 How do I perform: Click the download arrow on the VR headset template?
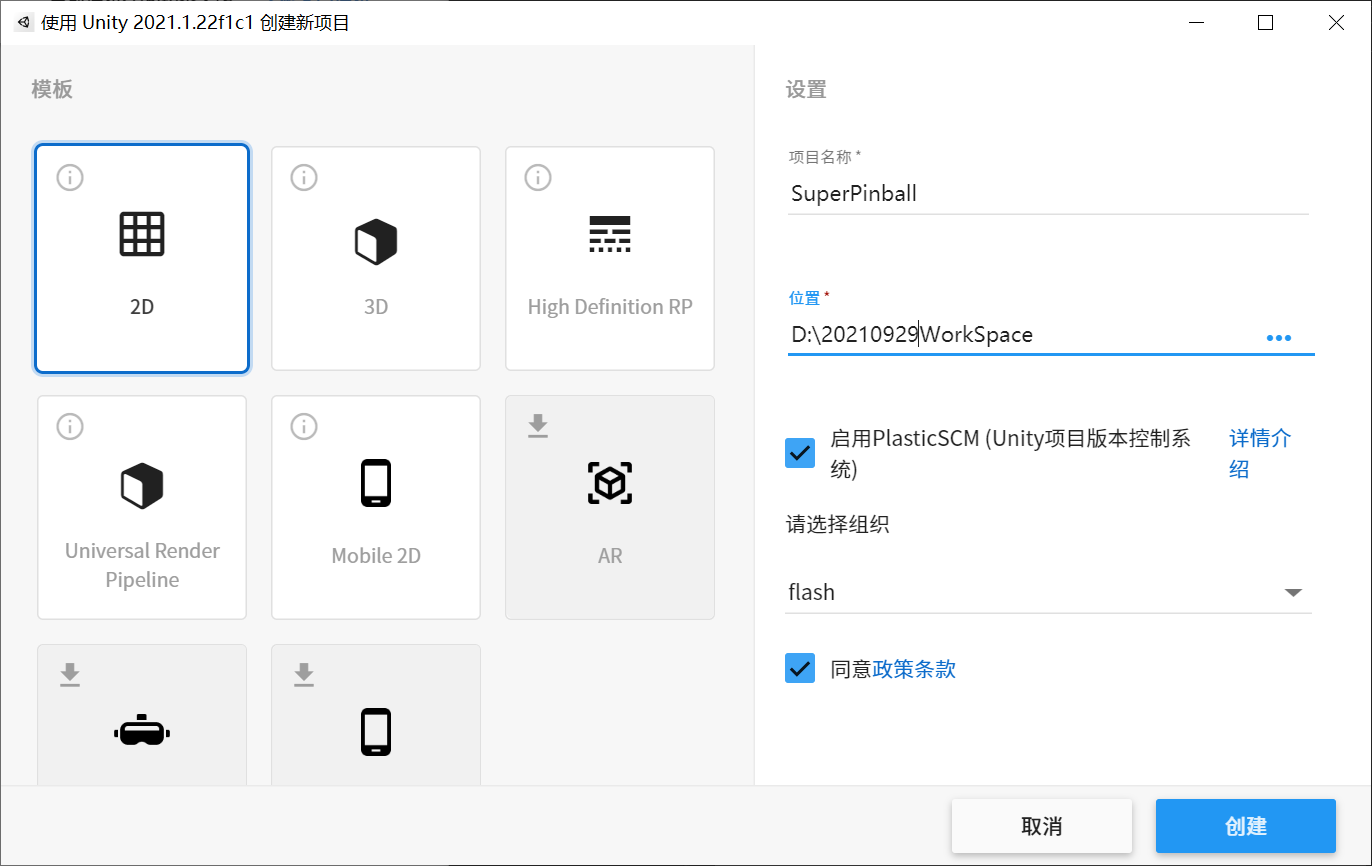(70, 676)
